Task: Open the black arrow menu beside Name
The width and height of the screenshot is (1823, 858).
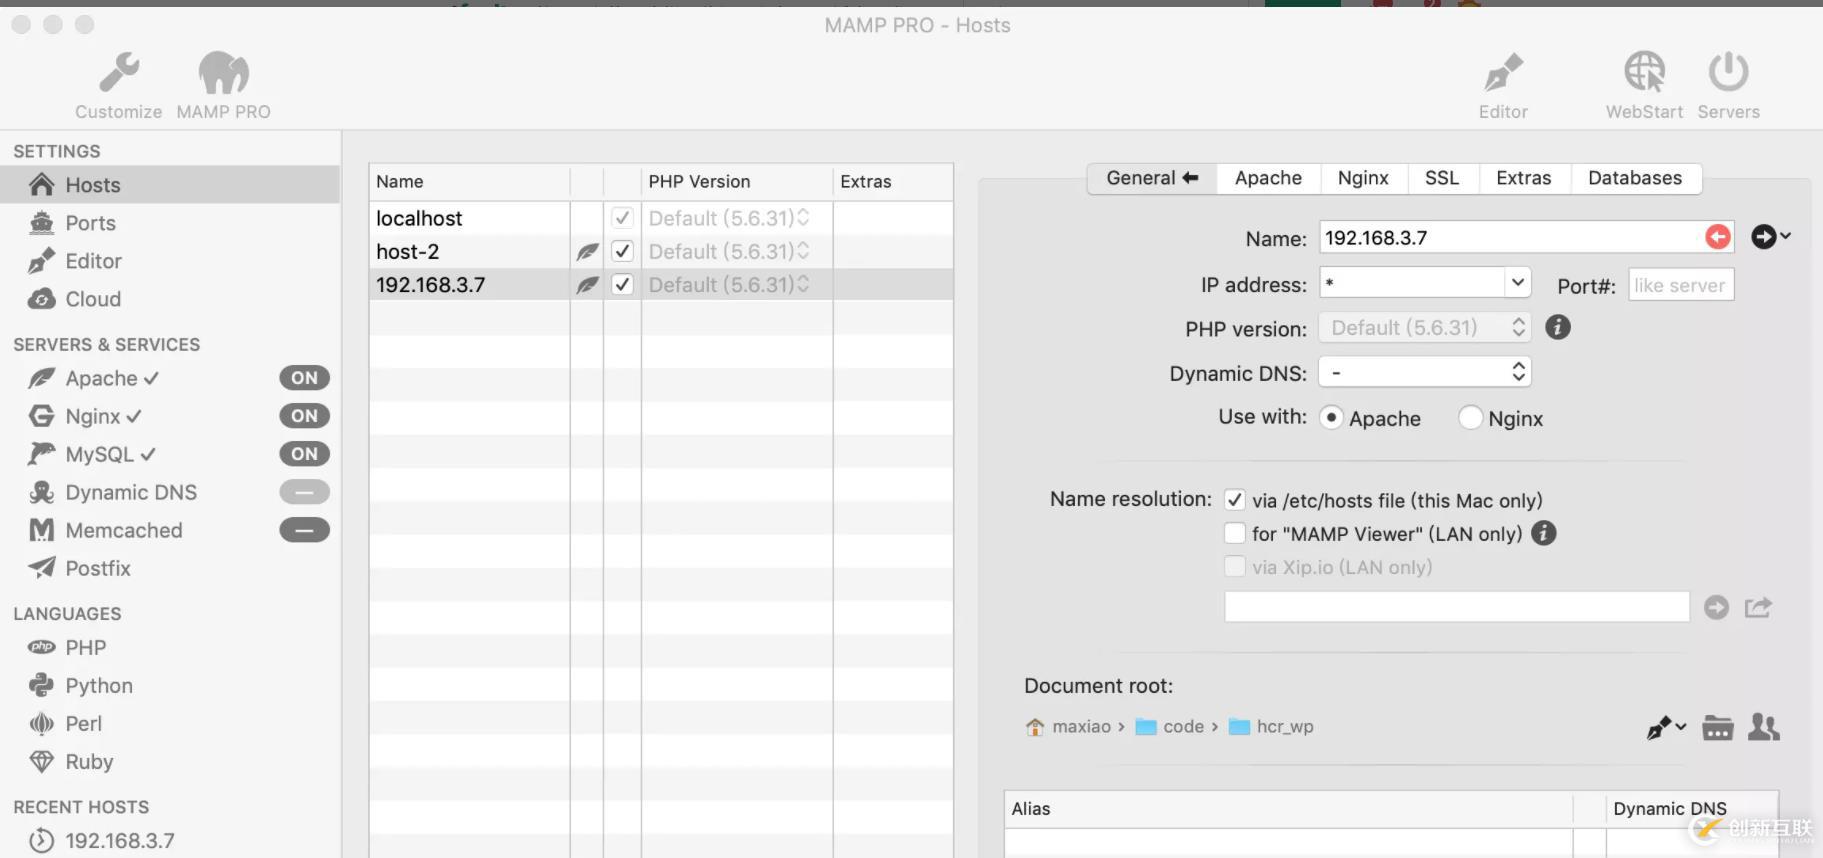Action: pos(1770,236)
